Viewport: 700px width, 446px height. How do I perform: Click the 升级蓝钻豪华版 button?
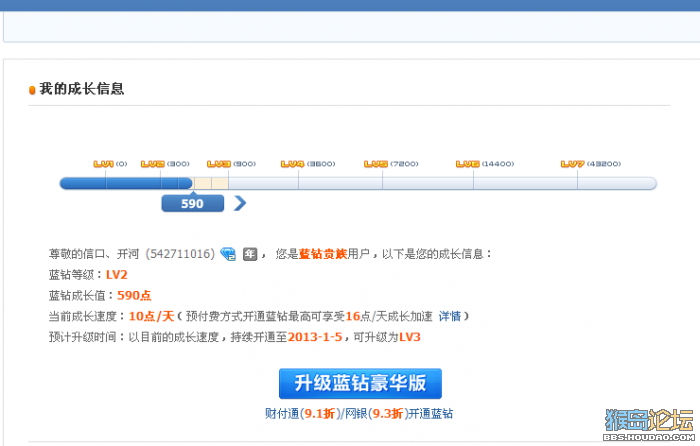tap(360, 383)
